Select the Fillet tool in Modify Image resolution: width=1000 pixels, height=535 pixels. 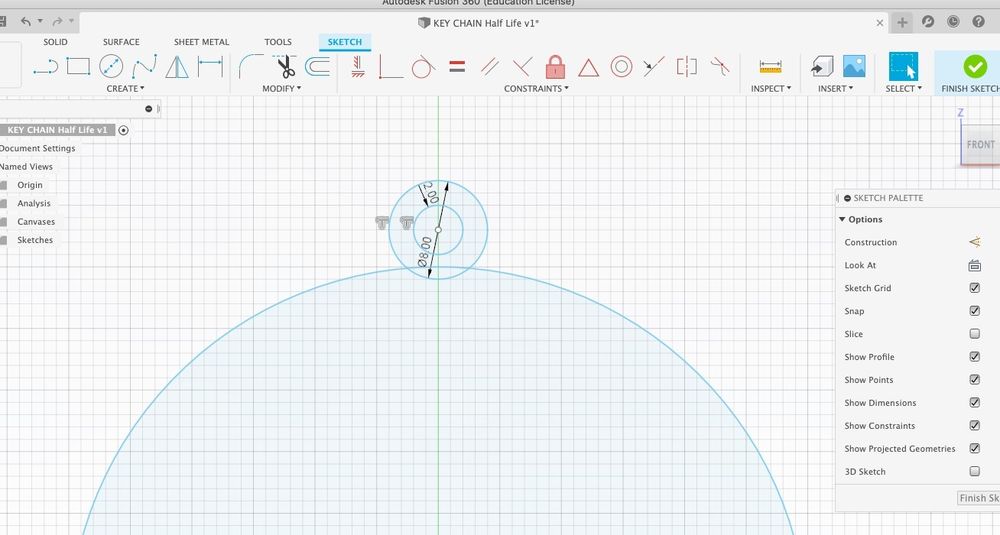pyautogui.click(x=251, y=66)
